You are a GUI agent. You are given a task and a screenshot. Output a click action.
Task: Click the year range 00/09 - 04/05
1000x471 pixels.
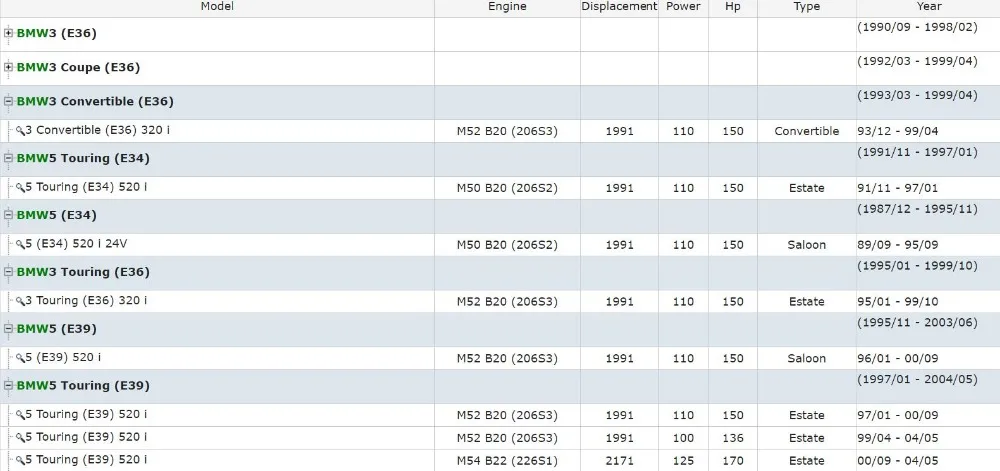tap(898, 461)
